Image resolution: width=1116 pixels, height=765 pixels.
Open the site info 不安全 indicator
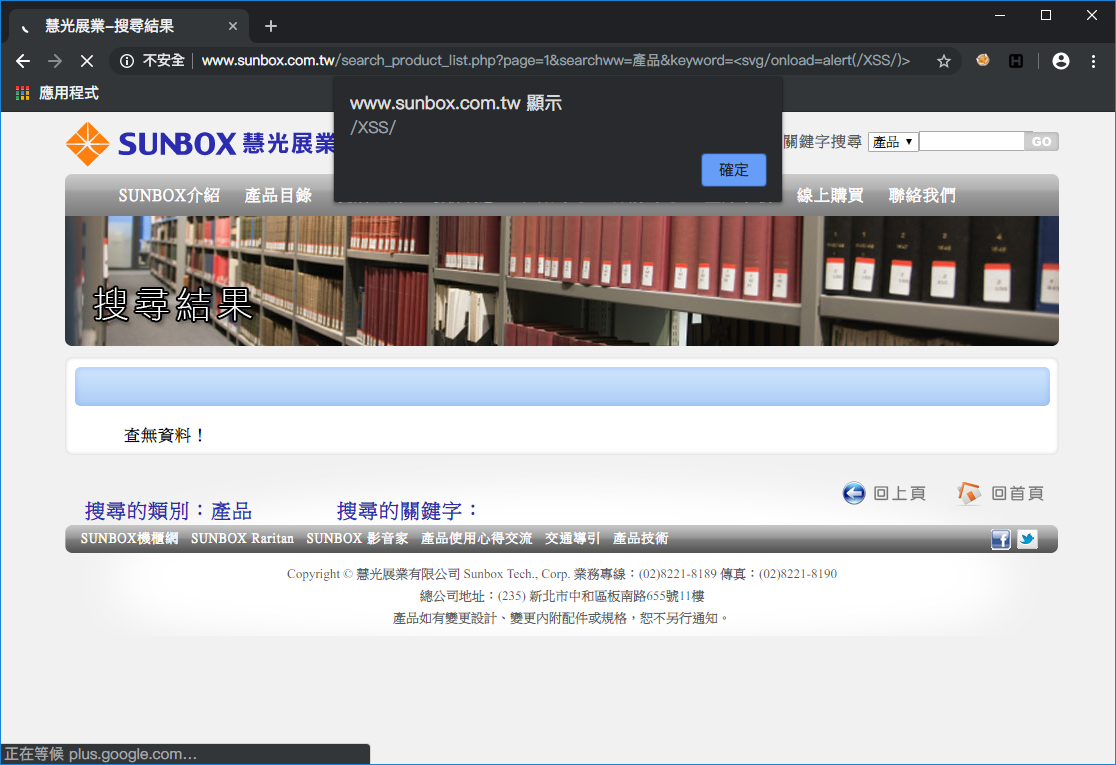[x=152, y=61]
